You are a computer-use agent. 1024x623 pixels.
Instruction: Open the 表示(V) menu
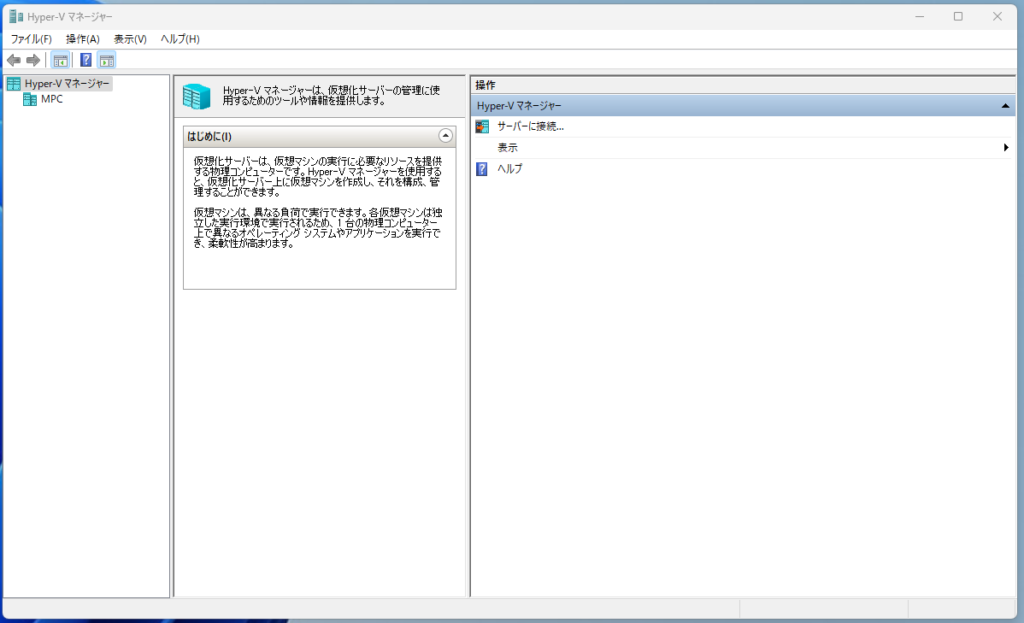[x=130, y=39]
